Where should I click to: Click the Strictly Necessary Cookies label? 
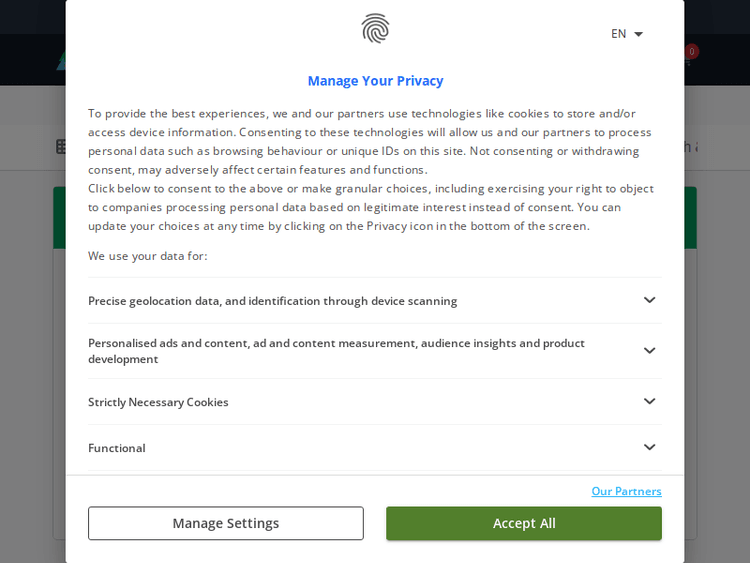(158, 402)
